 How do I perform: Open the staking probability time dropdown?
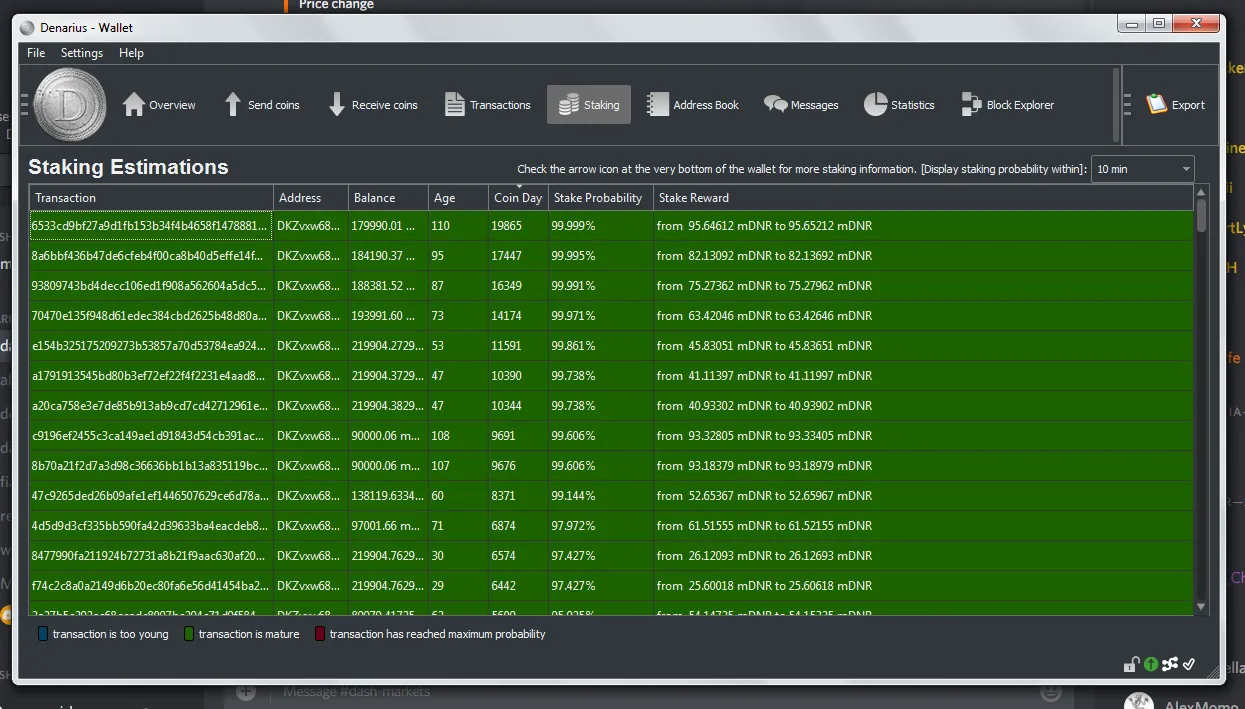(x=1143, y=169)
